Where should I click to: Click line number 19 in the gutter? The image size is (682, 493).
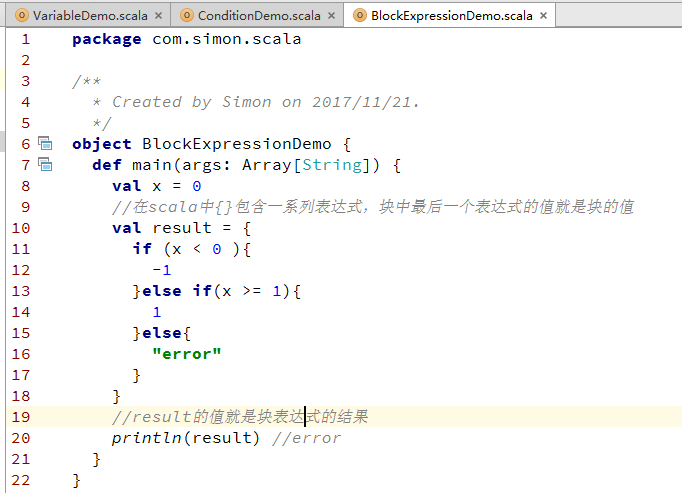(21, 417)
